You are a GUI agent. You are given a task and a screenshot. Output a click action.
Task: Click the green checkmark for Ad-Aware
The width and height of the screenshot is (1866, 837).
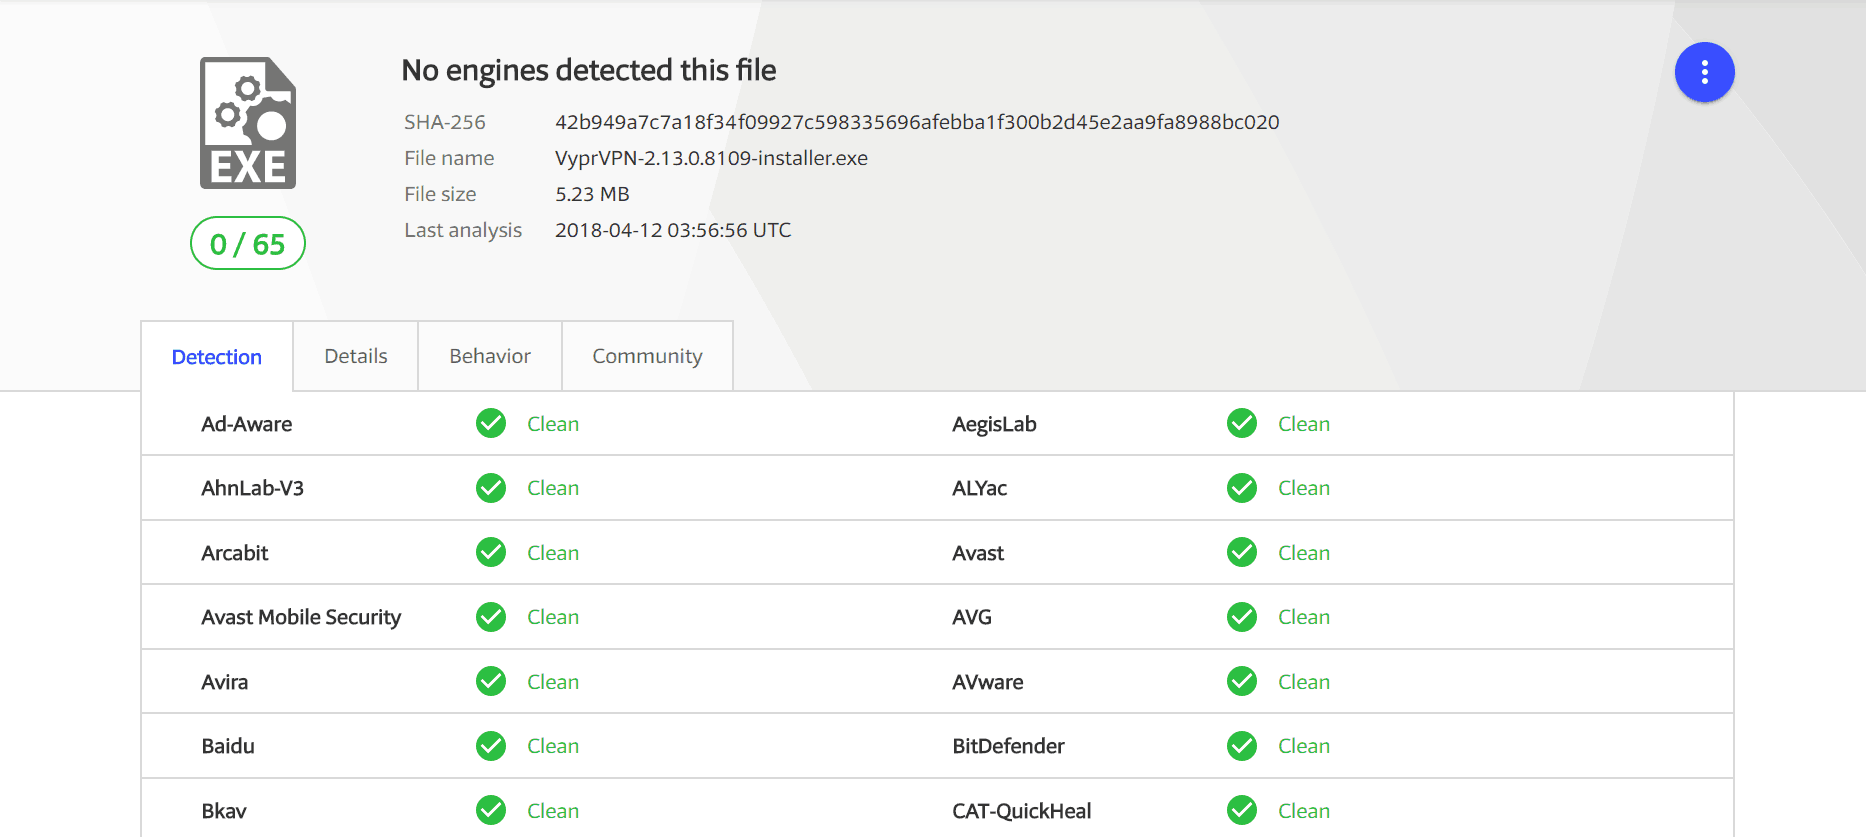click(491, 424)
